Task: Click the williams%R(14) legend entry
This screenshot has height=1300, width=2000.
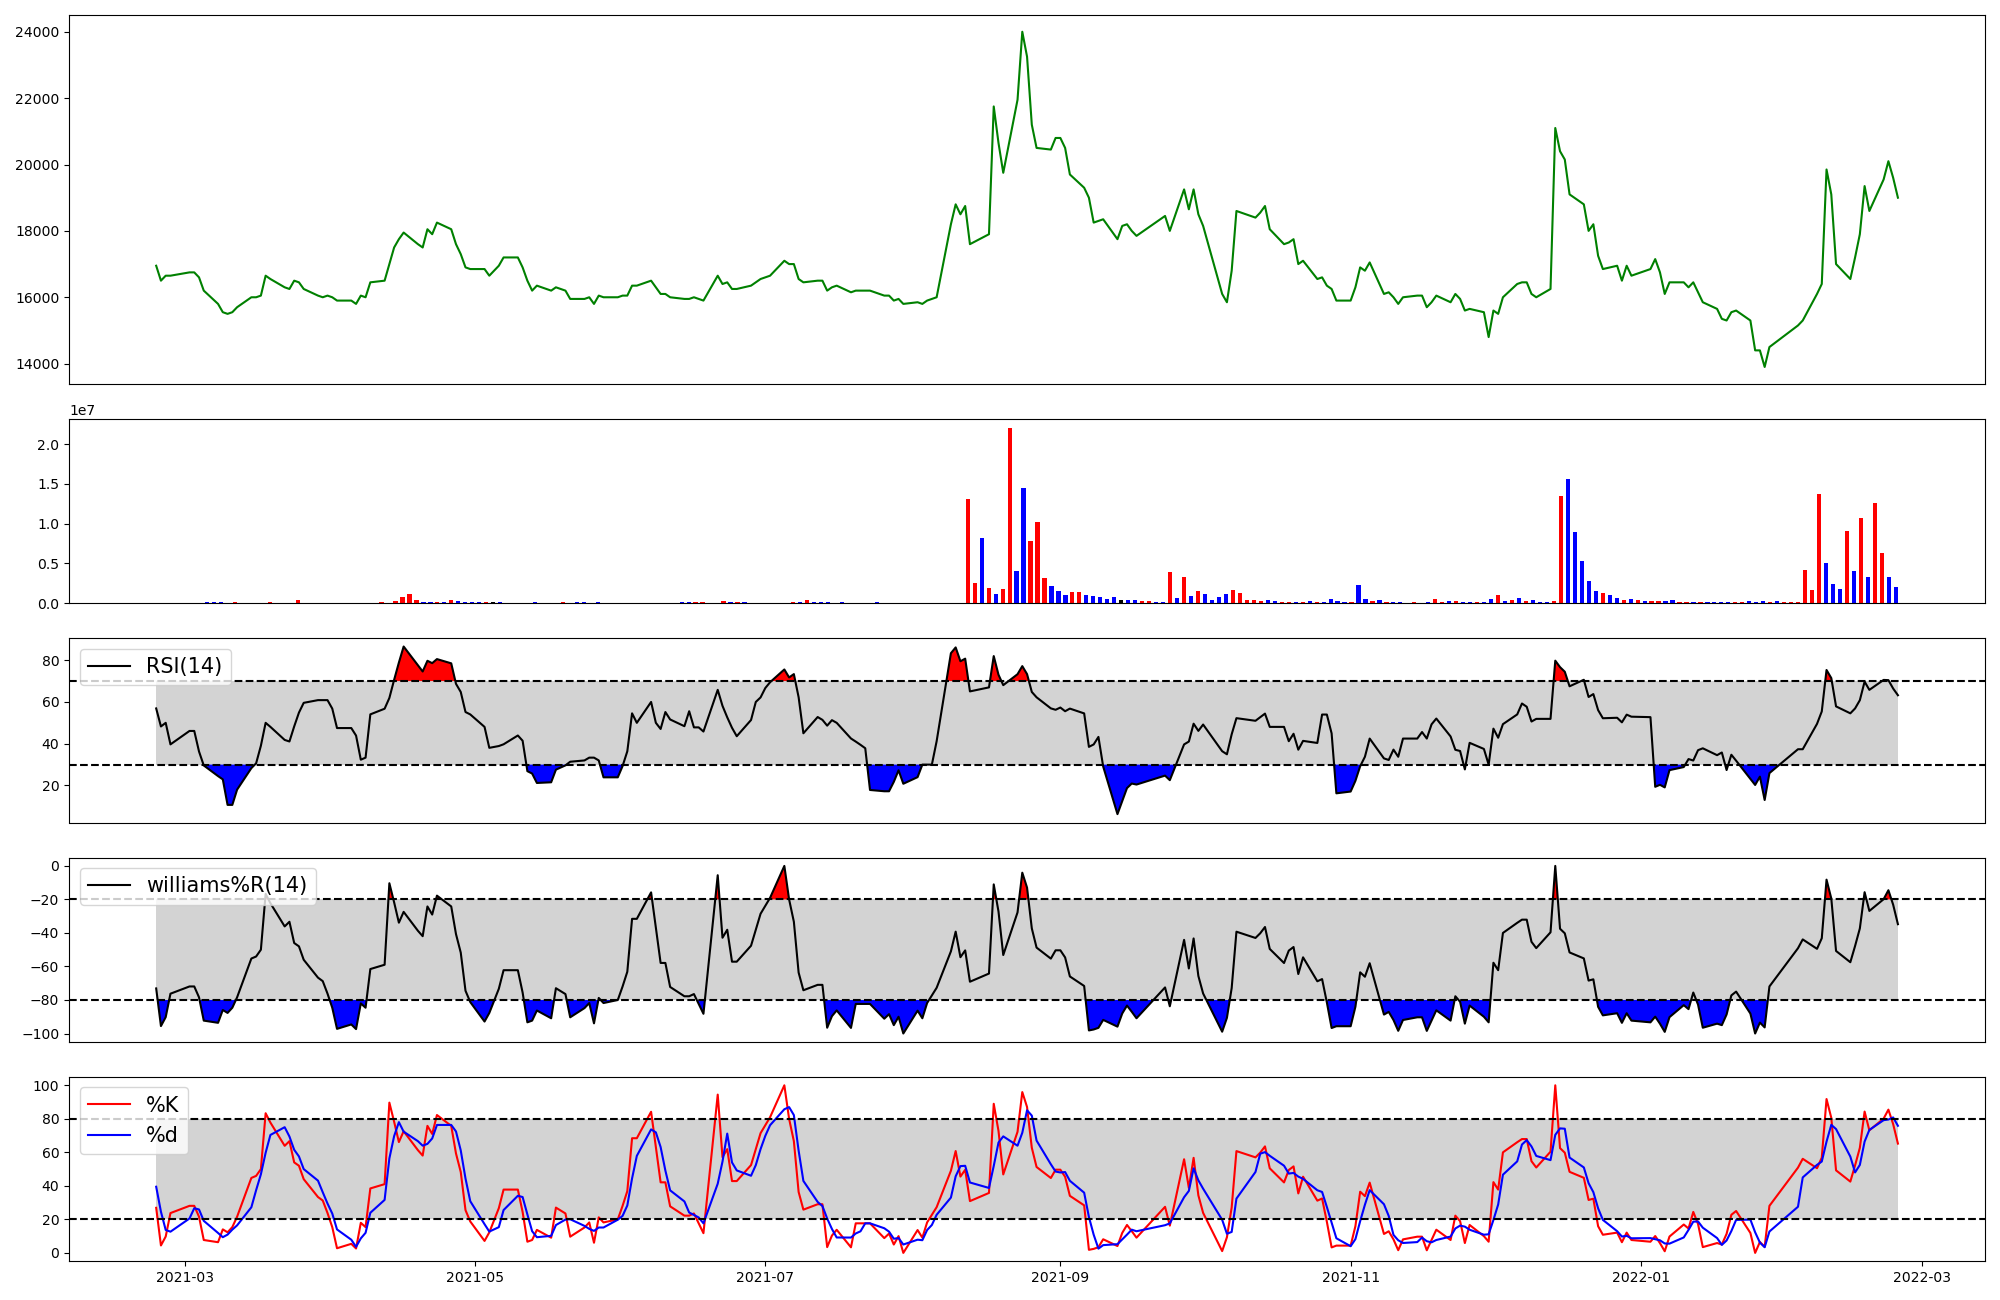Action: [x=226, y=885]
